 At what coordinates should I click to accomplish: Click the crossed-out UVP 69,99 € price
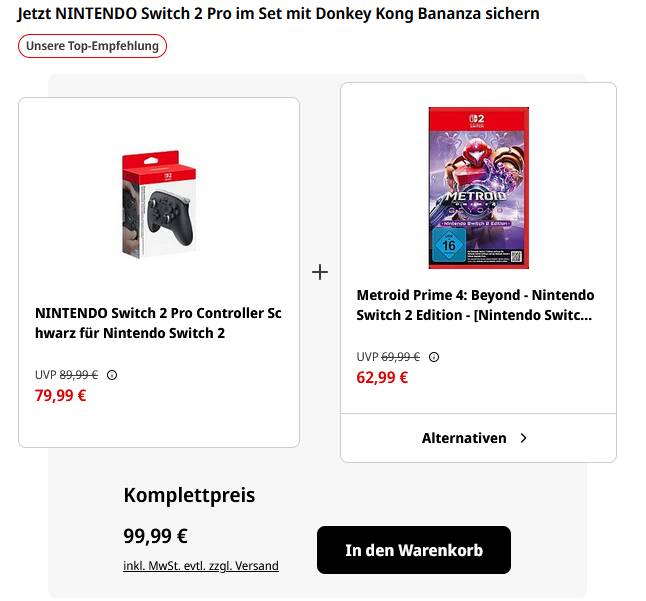[400, 357]
